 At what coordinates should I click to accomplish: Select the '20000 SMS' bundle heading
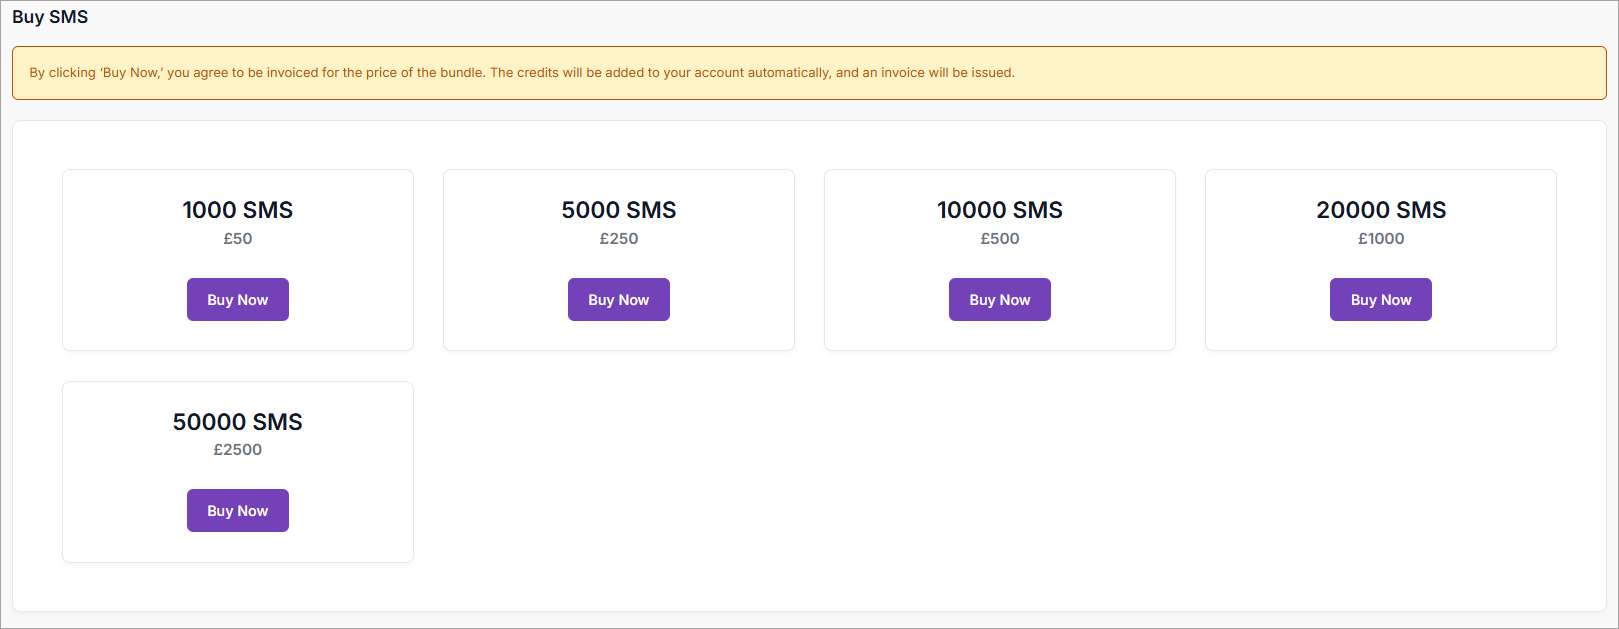[1380, 210]
